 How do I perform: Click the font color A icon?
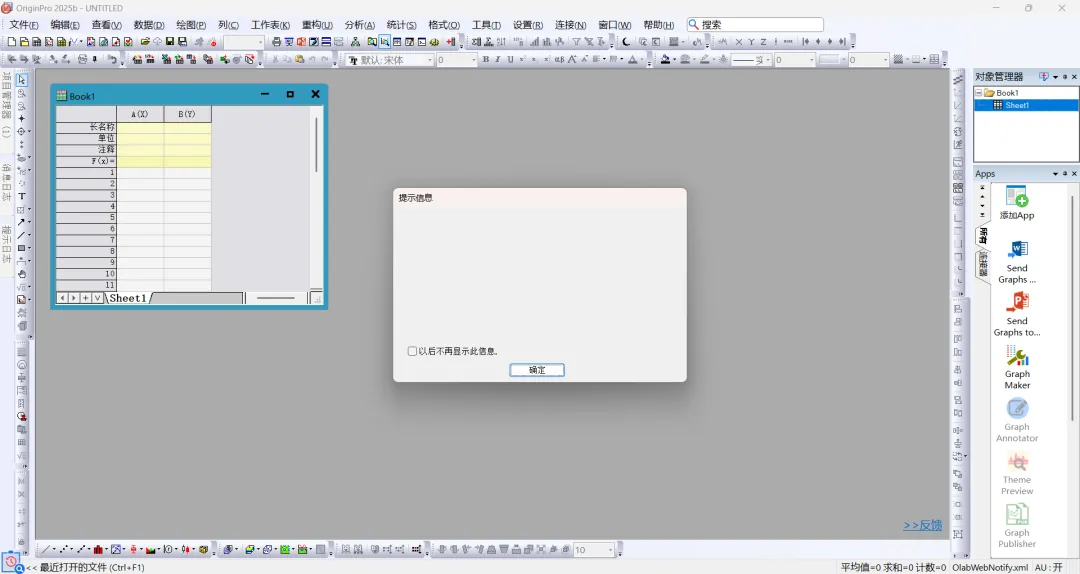click(632, 60)
